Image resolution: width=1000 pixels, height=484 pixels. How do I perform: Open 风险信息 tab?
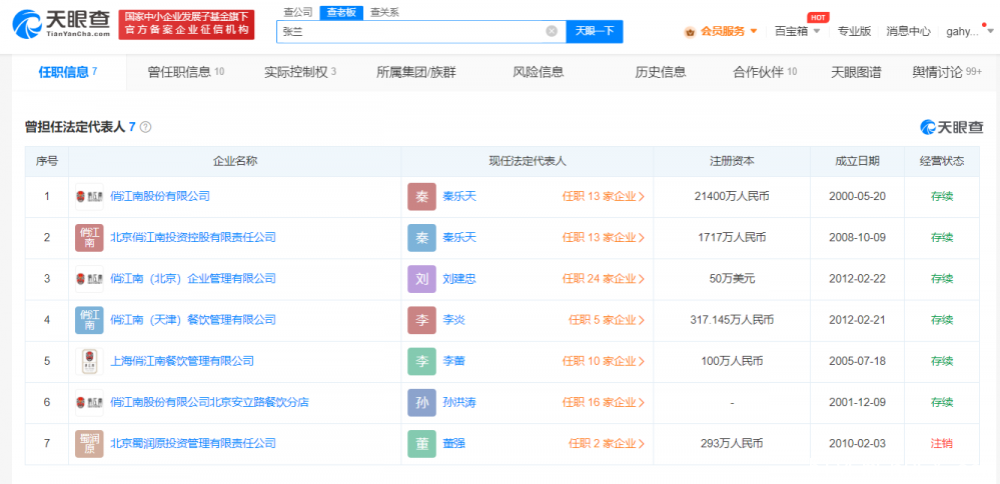538,72
